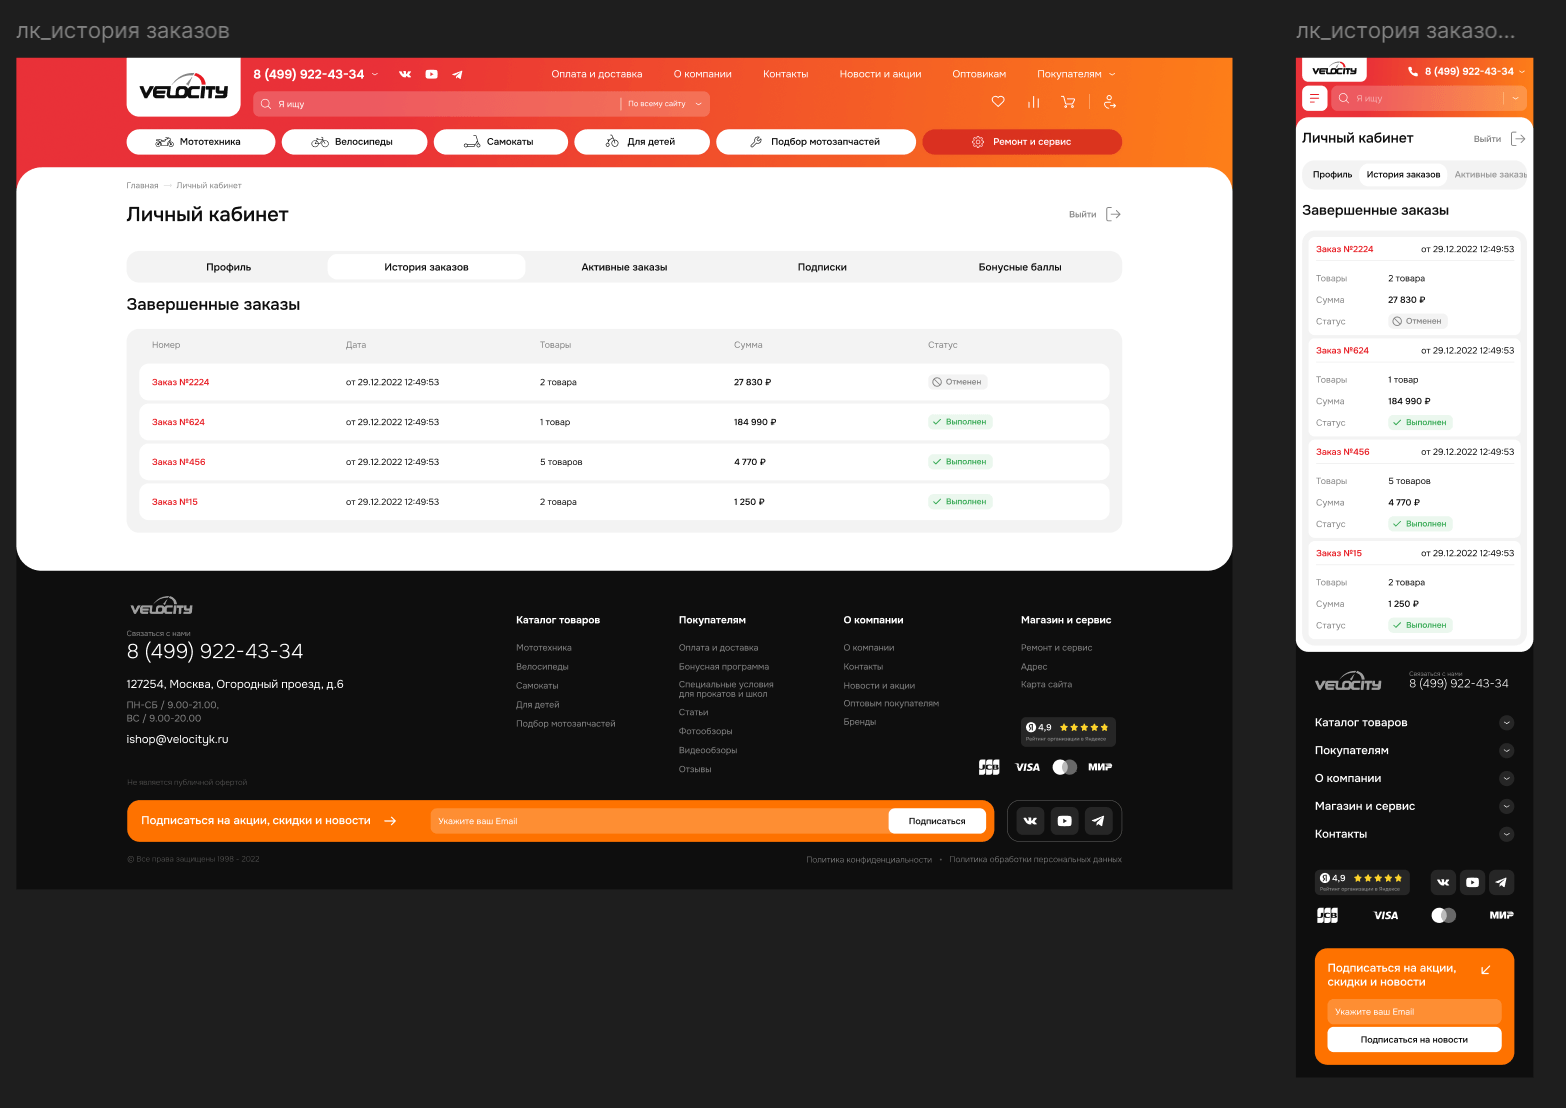Select the Ремонт и сервис category button
The image size is (1566, 1108).
(x=1022, y=142)
